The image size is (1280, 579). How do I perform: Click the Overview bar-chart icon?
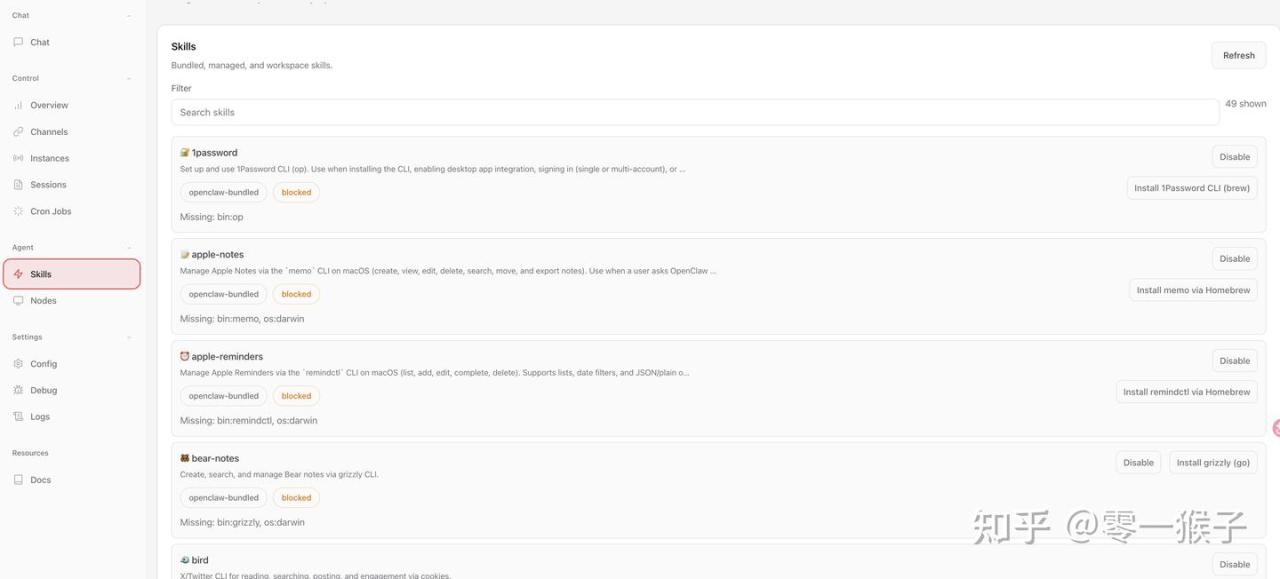point(18,105)
